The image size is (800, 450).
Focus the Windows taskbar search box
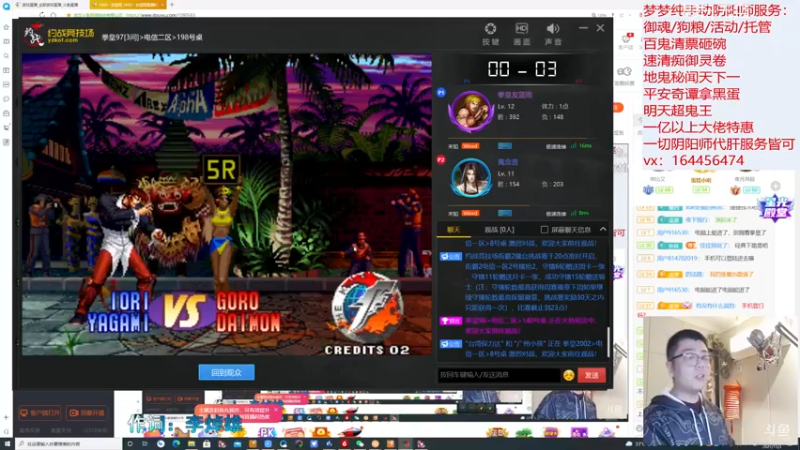(68, 444)
